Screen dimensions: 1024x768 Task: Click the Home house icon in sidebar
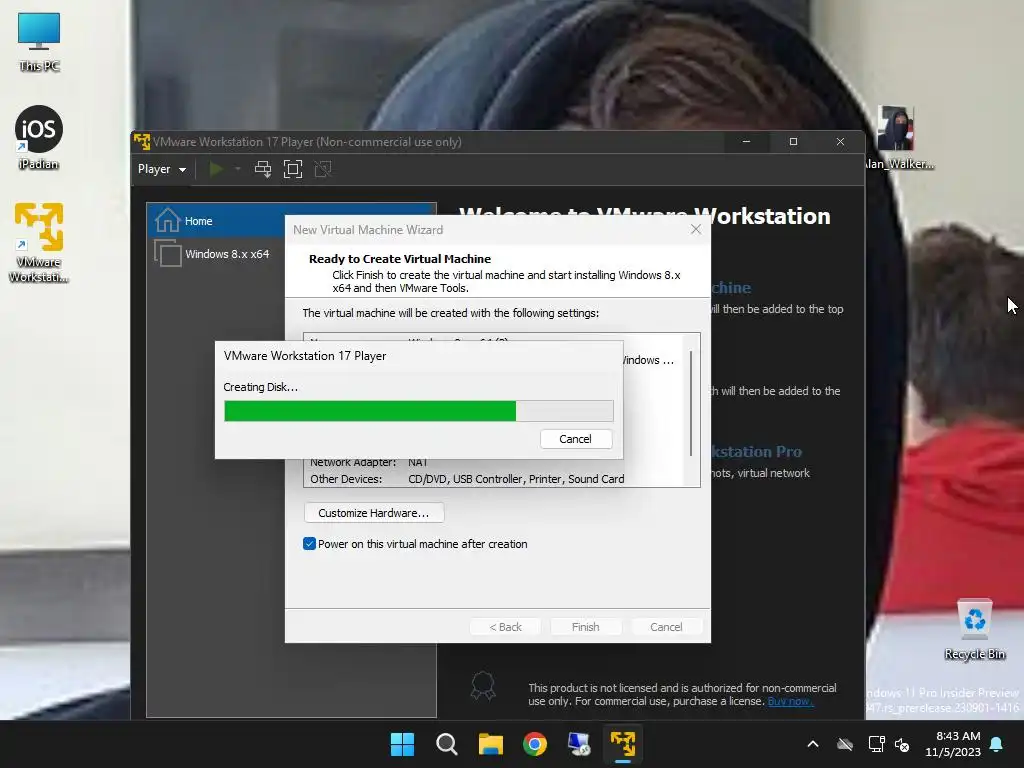pos(168,220)
